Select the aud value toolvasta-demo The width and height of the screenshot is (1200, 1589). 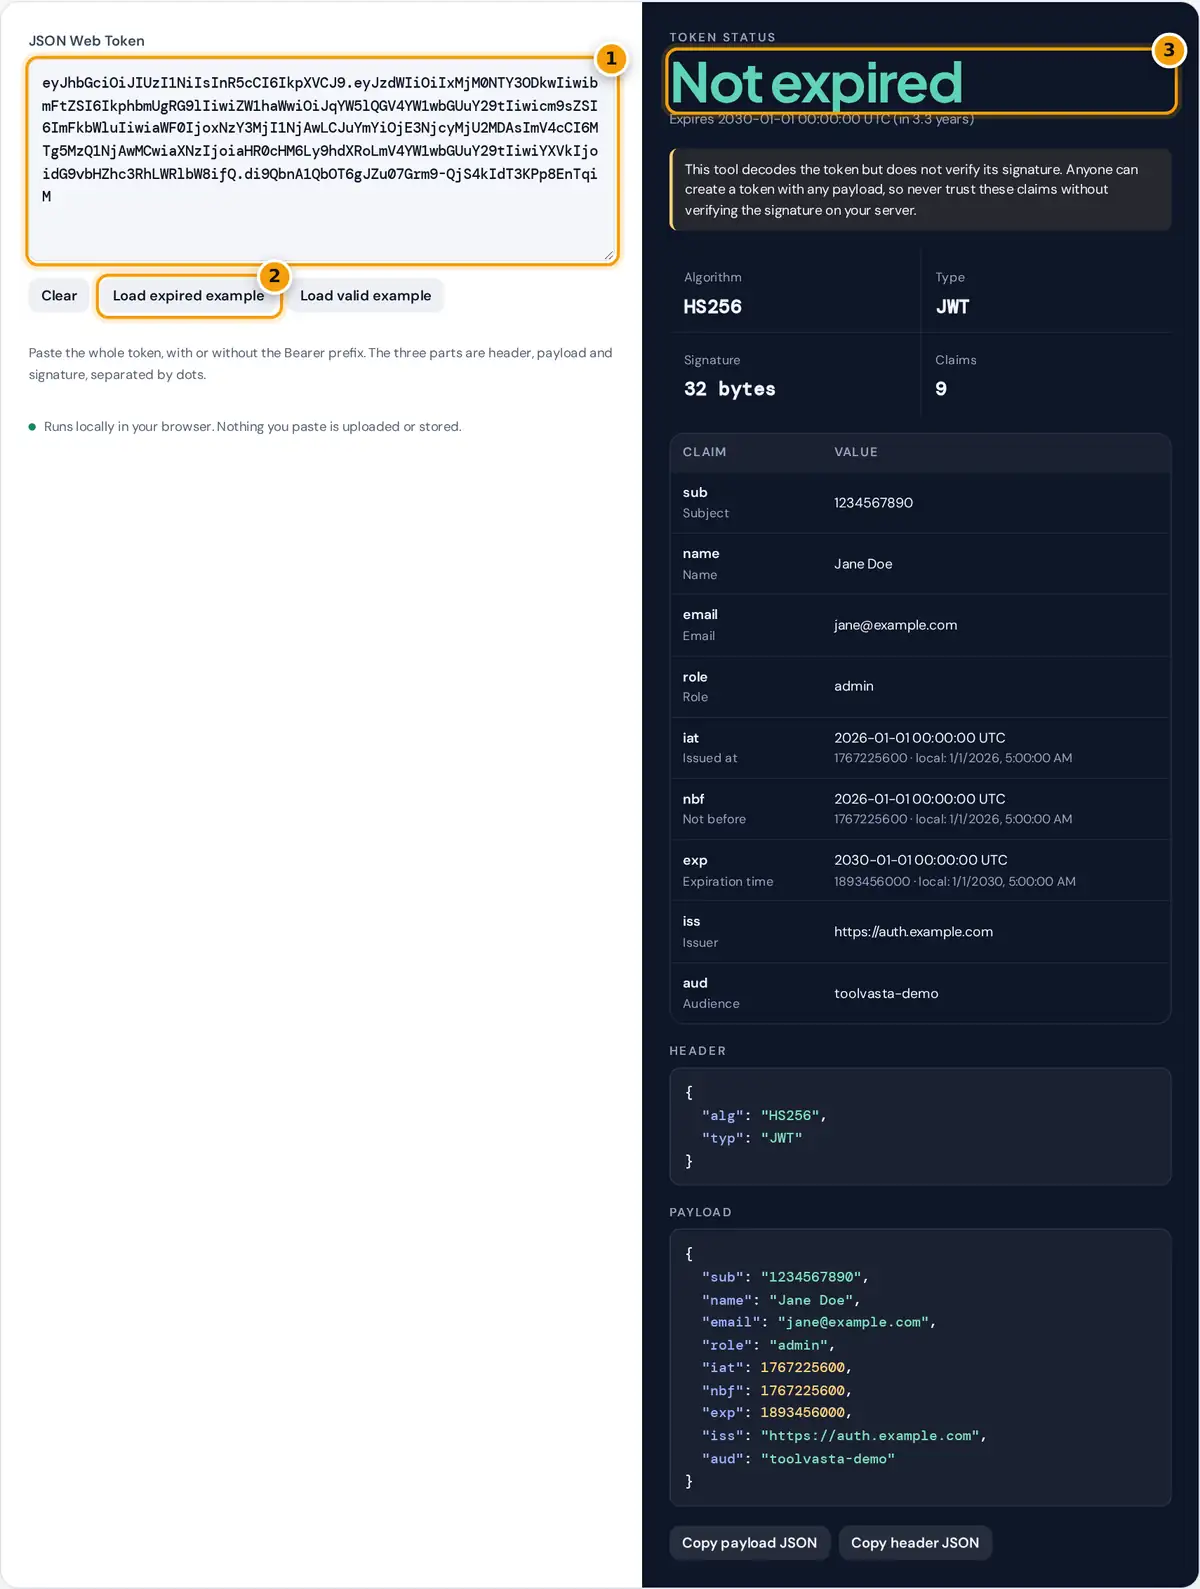pos(886,993)
